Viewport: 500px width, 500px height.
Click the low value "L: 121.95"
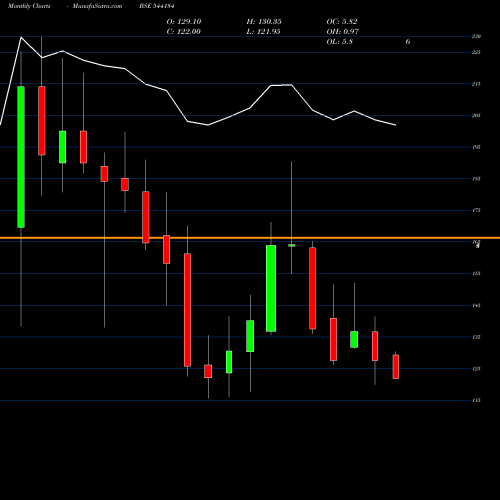(263, 31)
